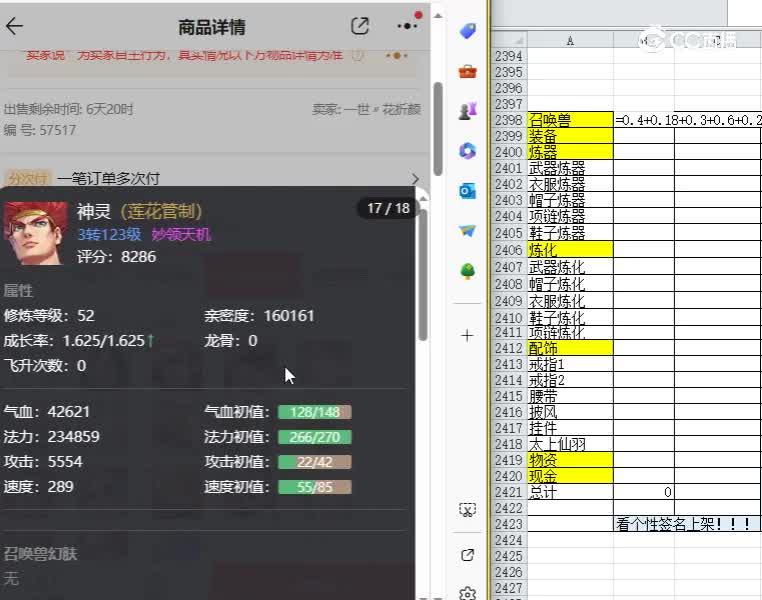762x600 pixels.
Task: Select the yellow 现金 cell
Action: 570,476
